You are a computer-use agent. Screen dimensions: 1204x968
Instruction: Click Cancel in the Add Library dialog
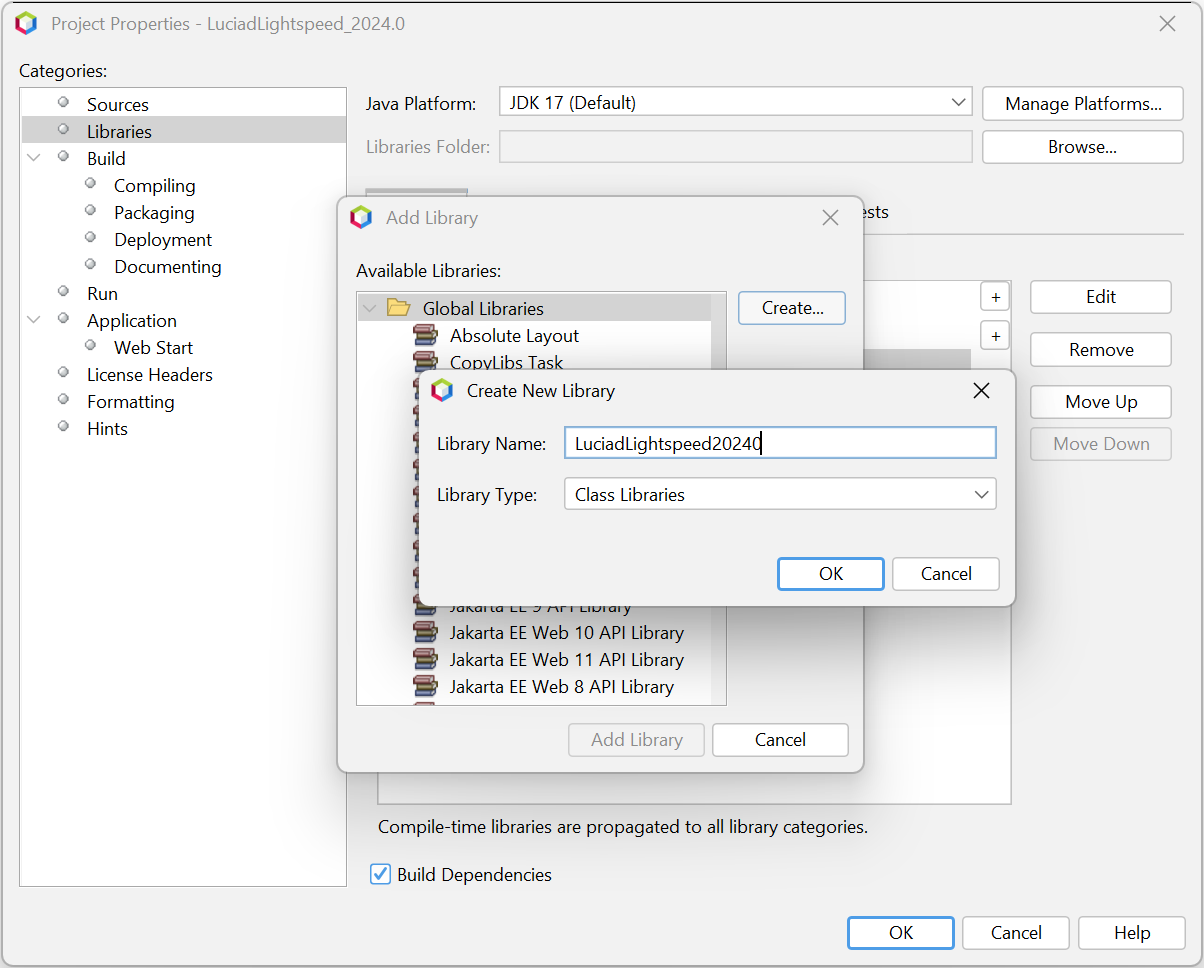(x=780, y=740)
